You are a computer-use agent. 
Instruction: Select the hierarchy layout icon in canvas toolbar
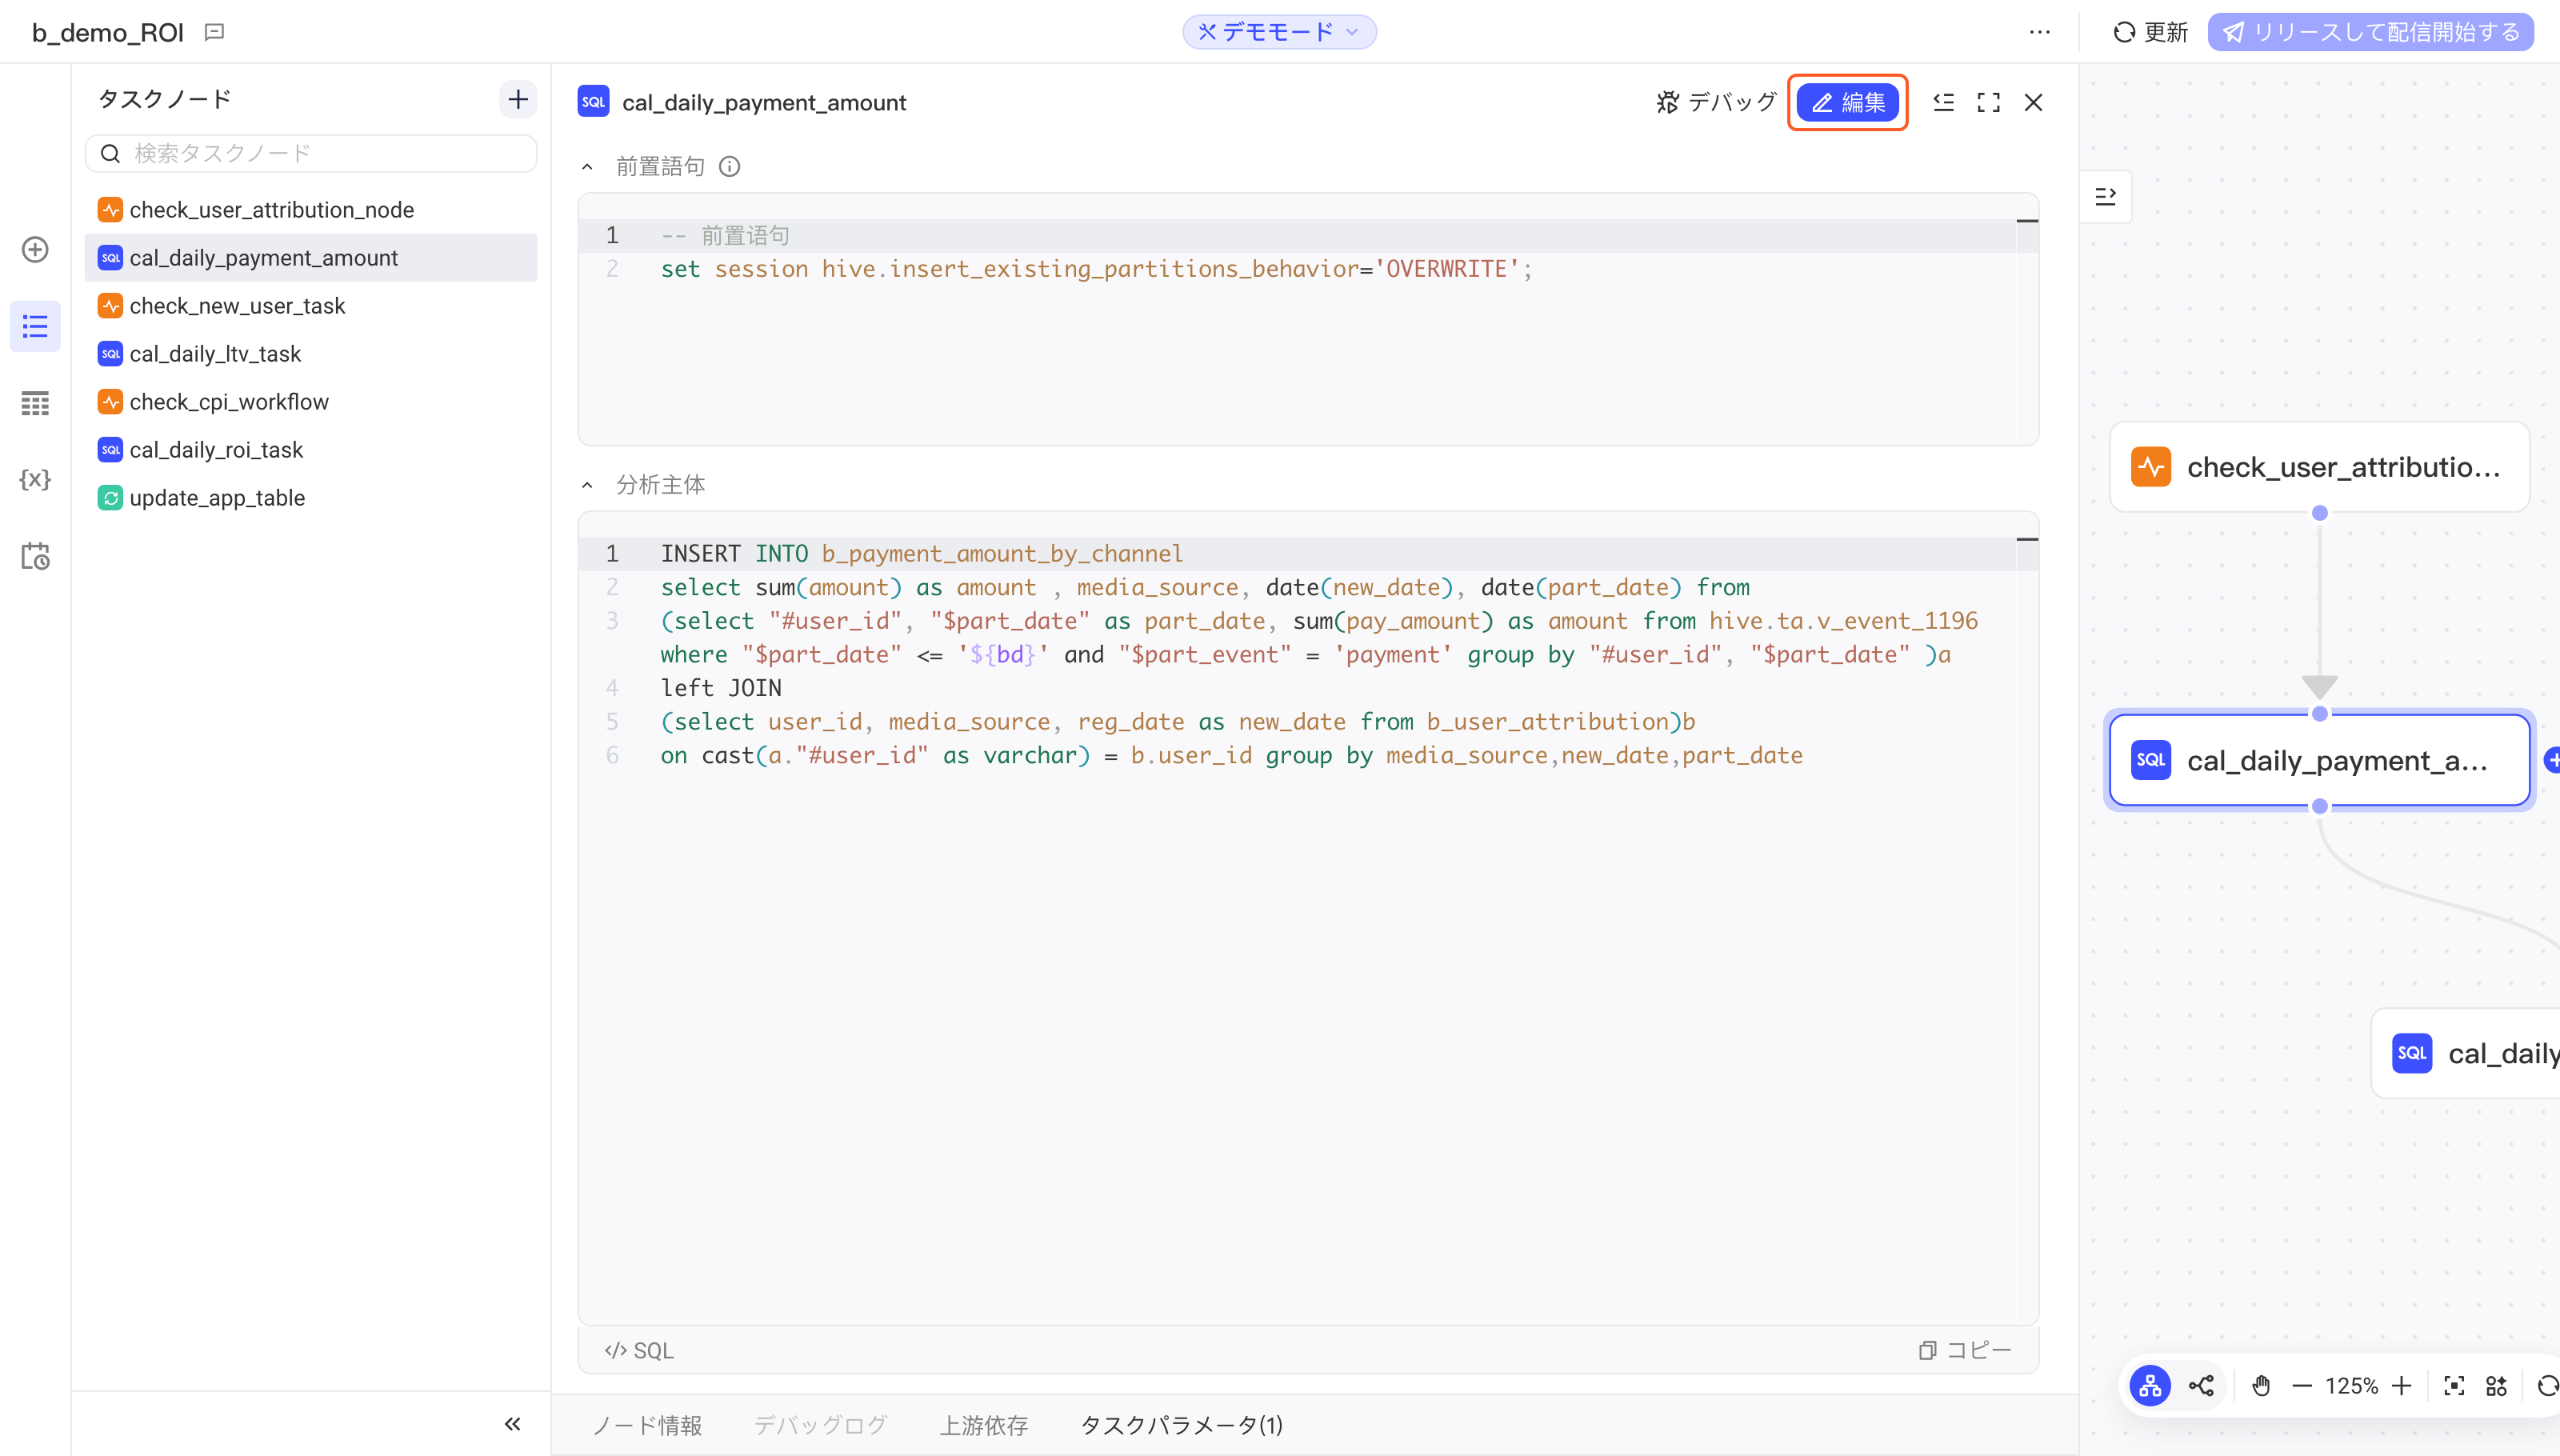(2150, 1386)
